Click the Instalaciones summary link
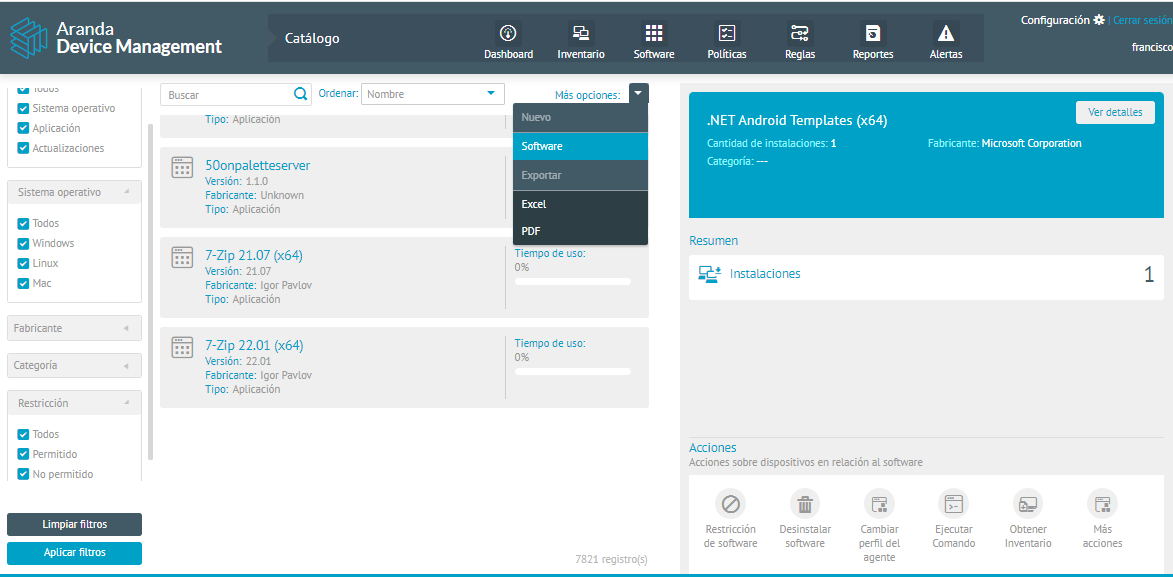The width and height of the screenshot is (1173, 577). pos(765,274)
